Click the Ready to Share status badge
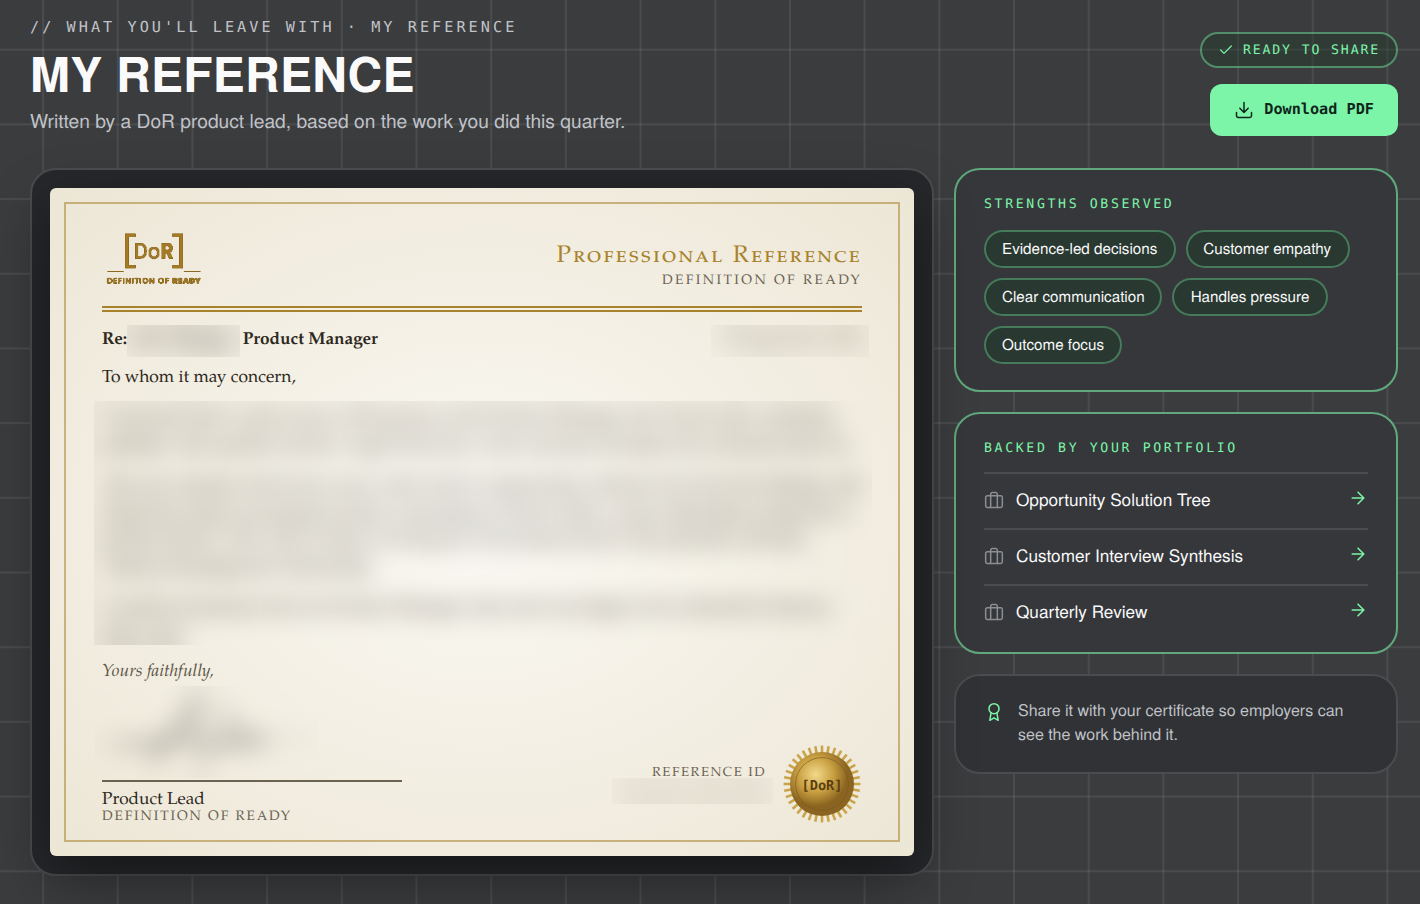The image size is (1420, 904). pyautogui.click(x=1299, y=50)
